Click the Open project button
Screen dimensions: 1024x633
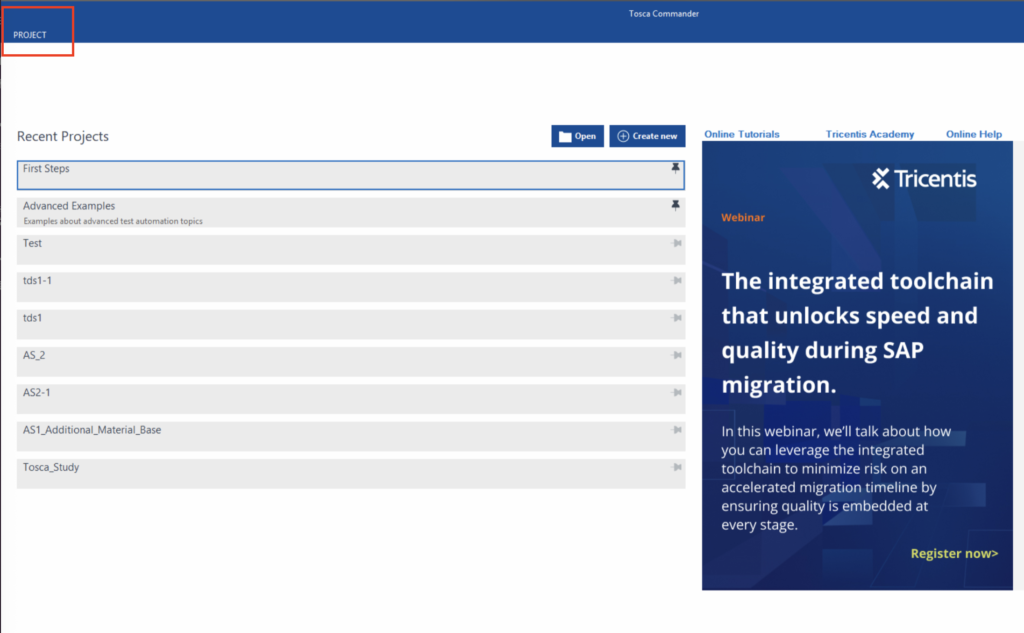(577, 136)
